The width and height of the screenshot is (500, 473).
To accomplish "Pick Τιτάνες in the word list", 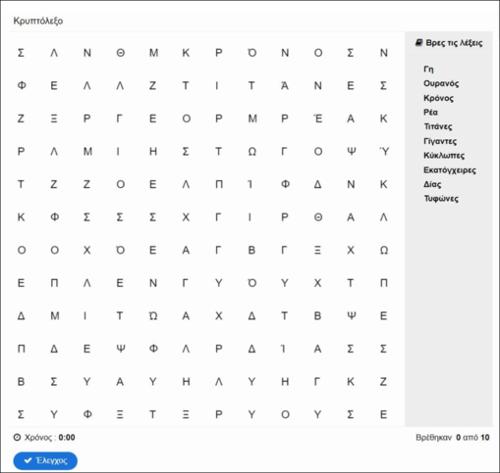I will 438,126.
